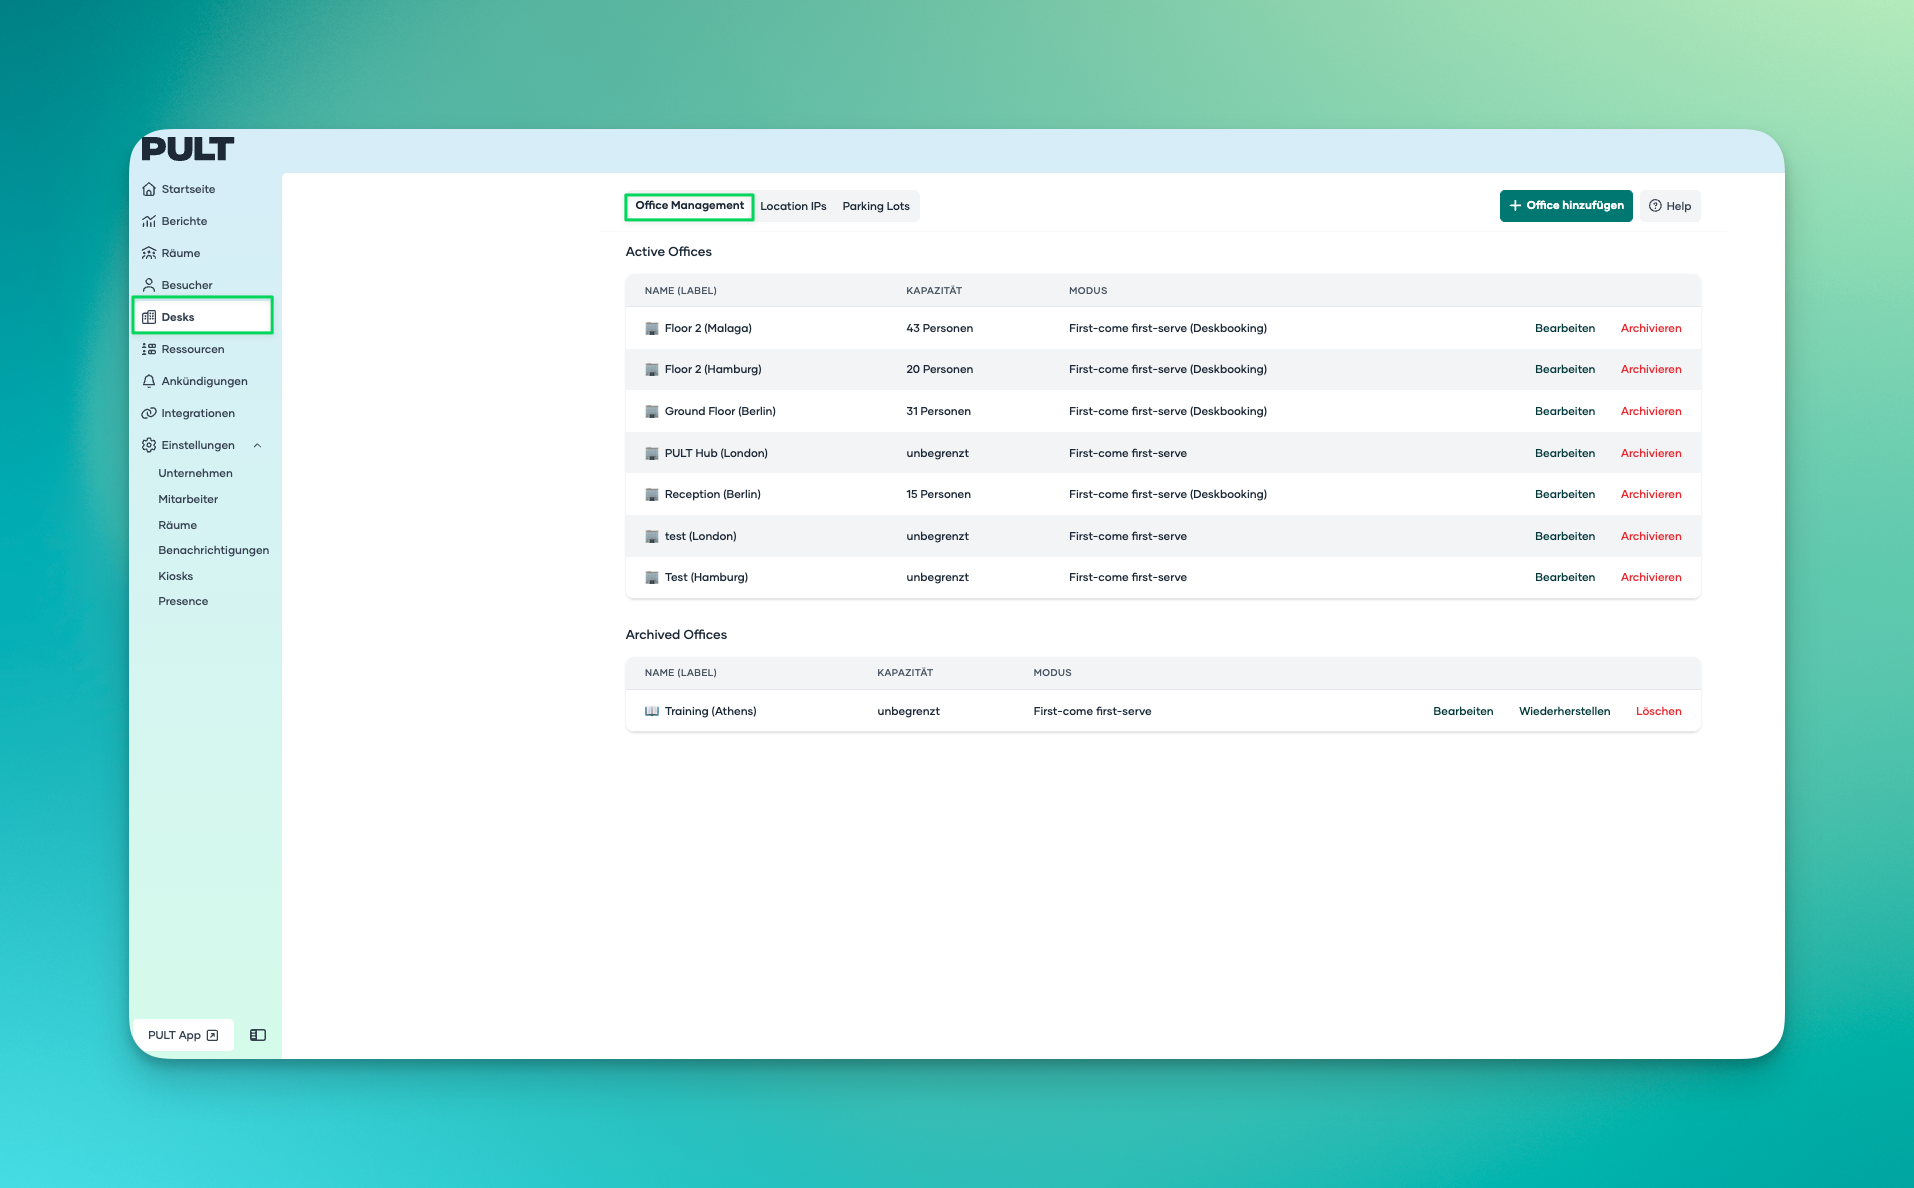Open Kiosks settings item
Screen dimensions: 1914x1188
pyautogui.click(x=176, y=576)
